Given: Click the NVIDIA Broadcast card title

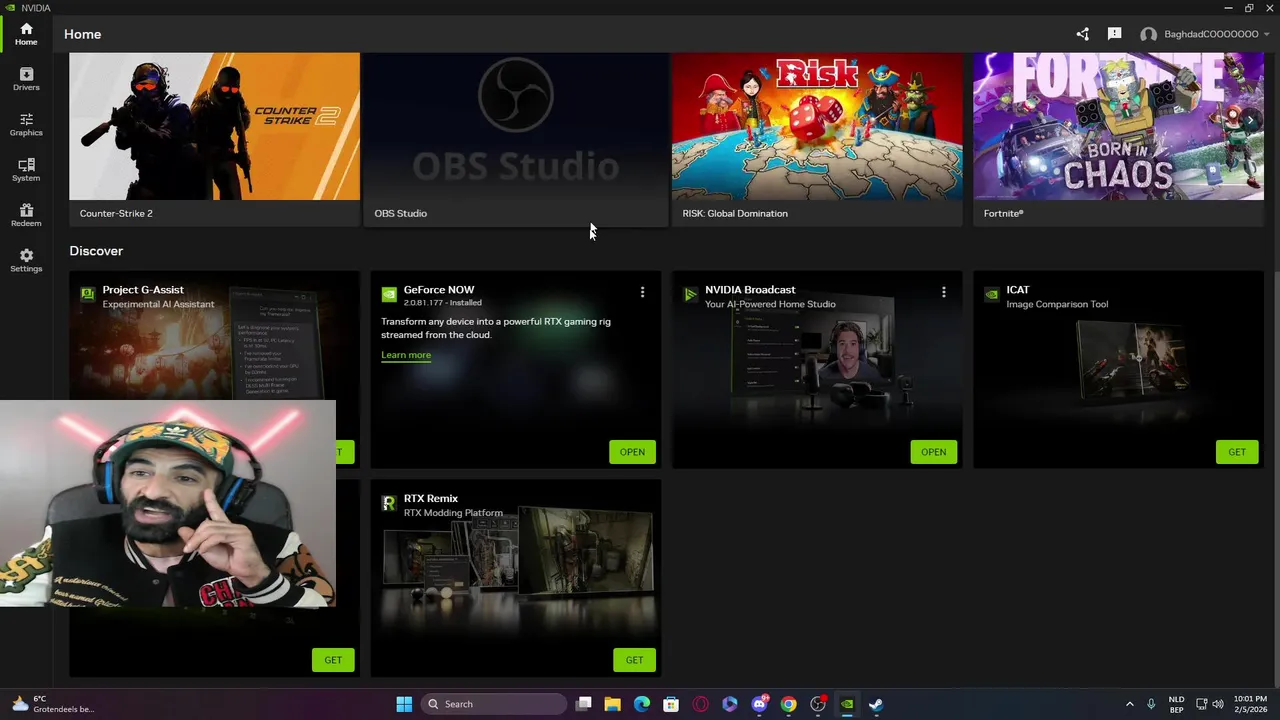Looking at the screenshot, I should tap(750, 290).
